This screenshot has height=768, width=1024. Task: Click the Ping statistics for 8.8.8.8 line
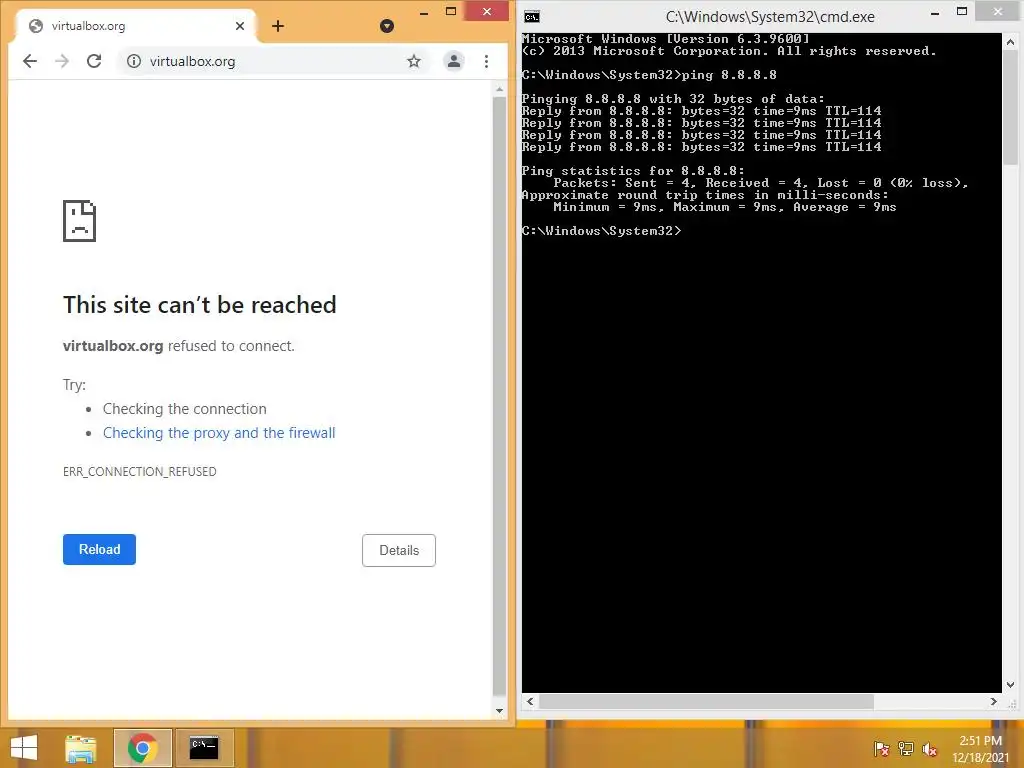pyautogui.click(x=633, y=171)
